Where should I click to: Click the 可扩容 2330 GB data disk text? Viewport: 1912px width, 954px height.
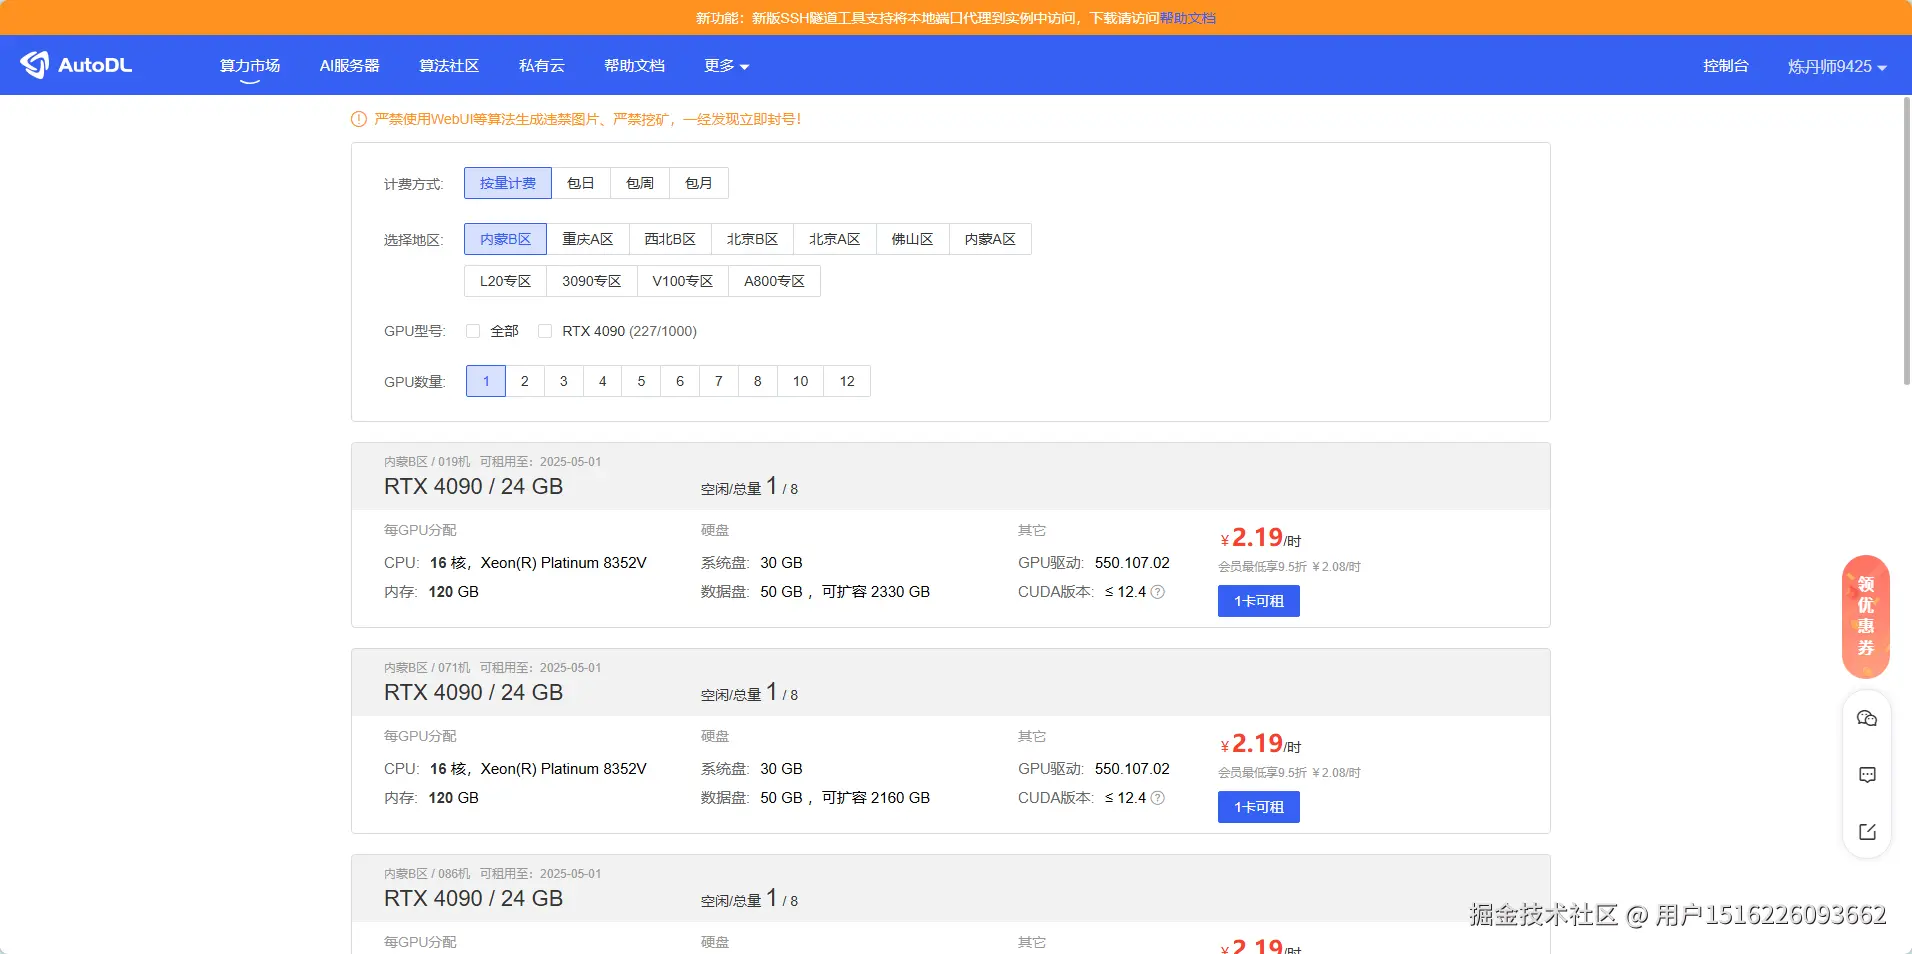tap(876, 592)
